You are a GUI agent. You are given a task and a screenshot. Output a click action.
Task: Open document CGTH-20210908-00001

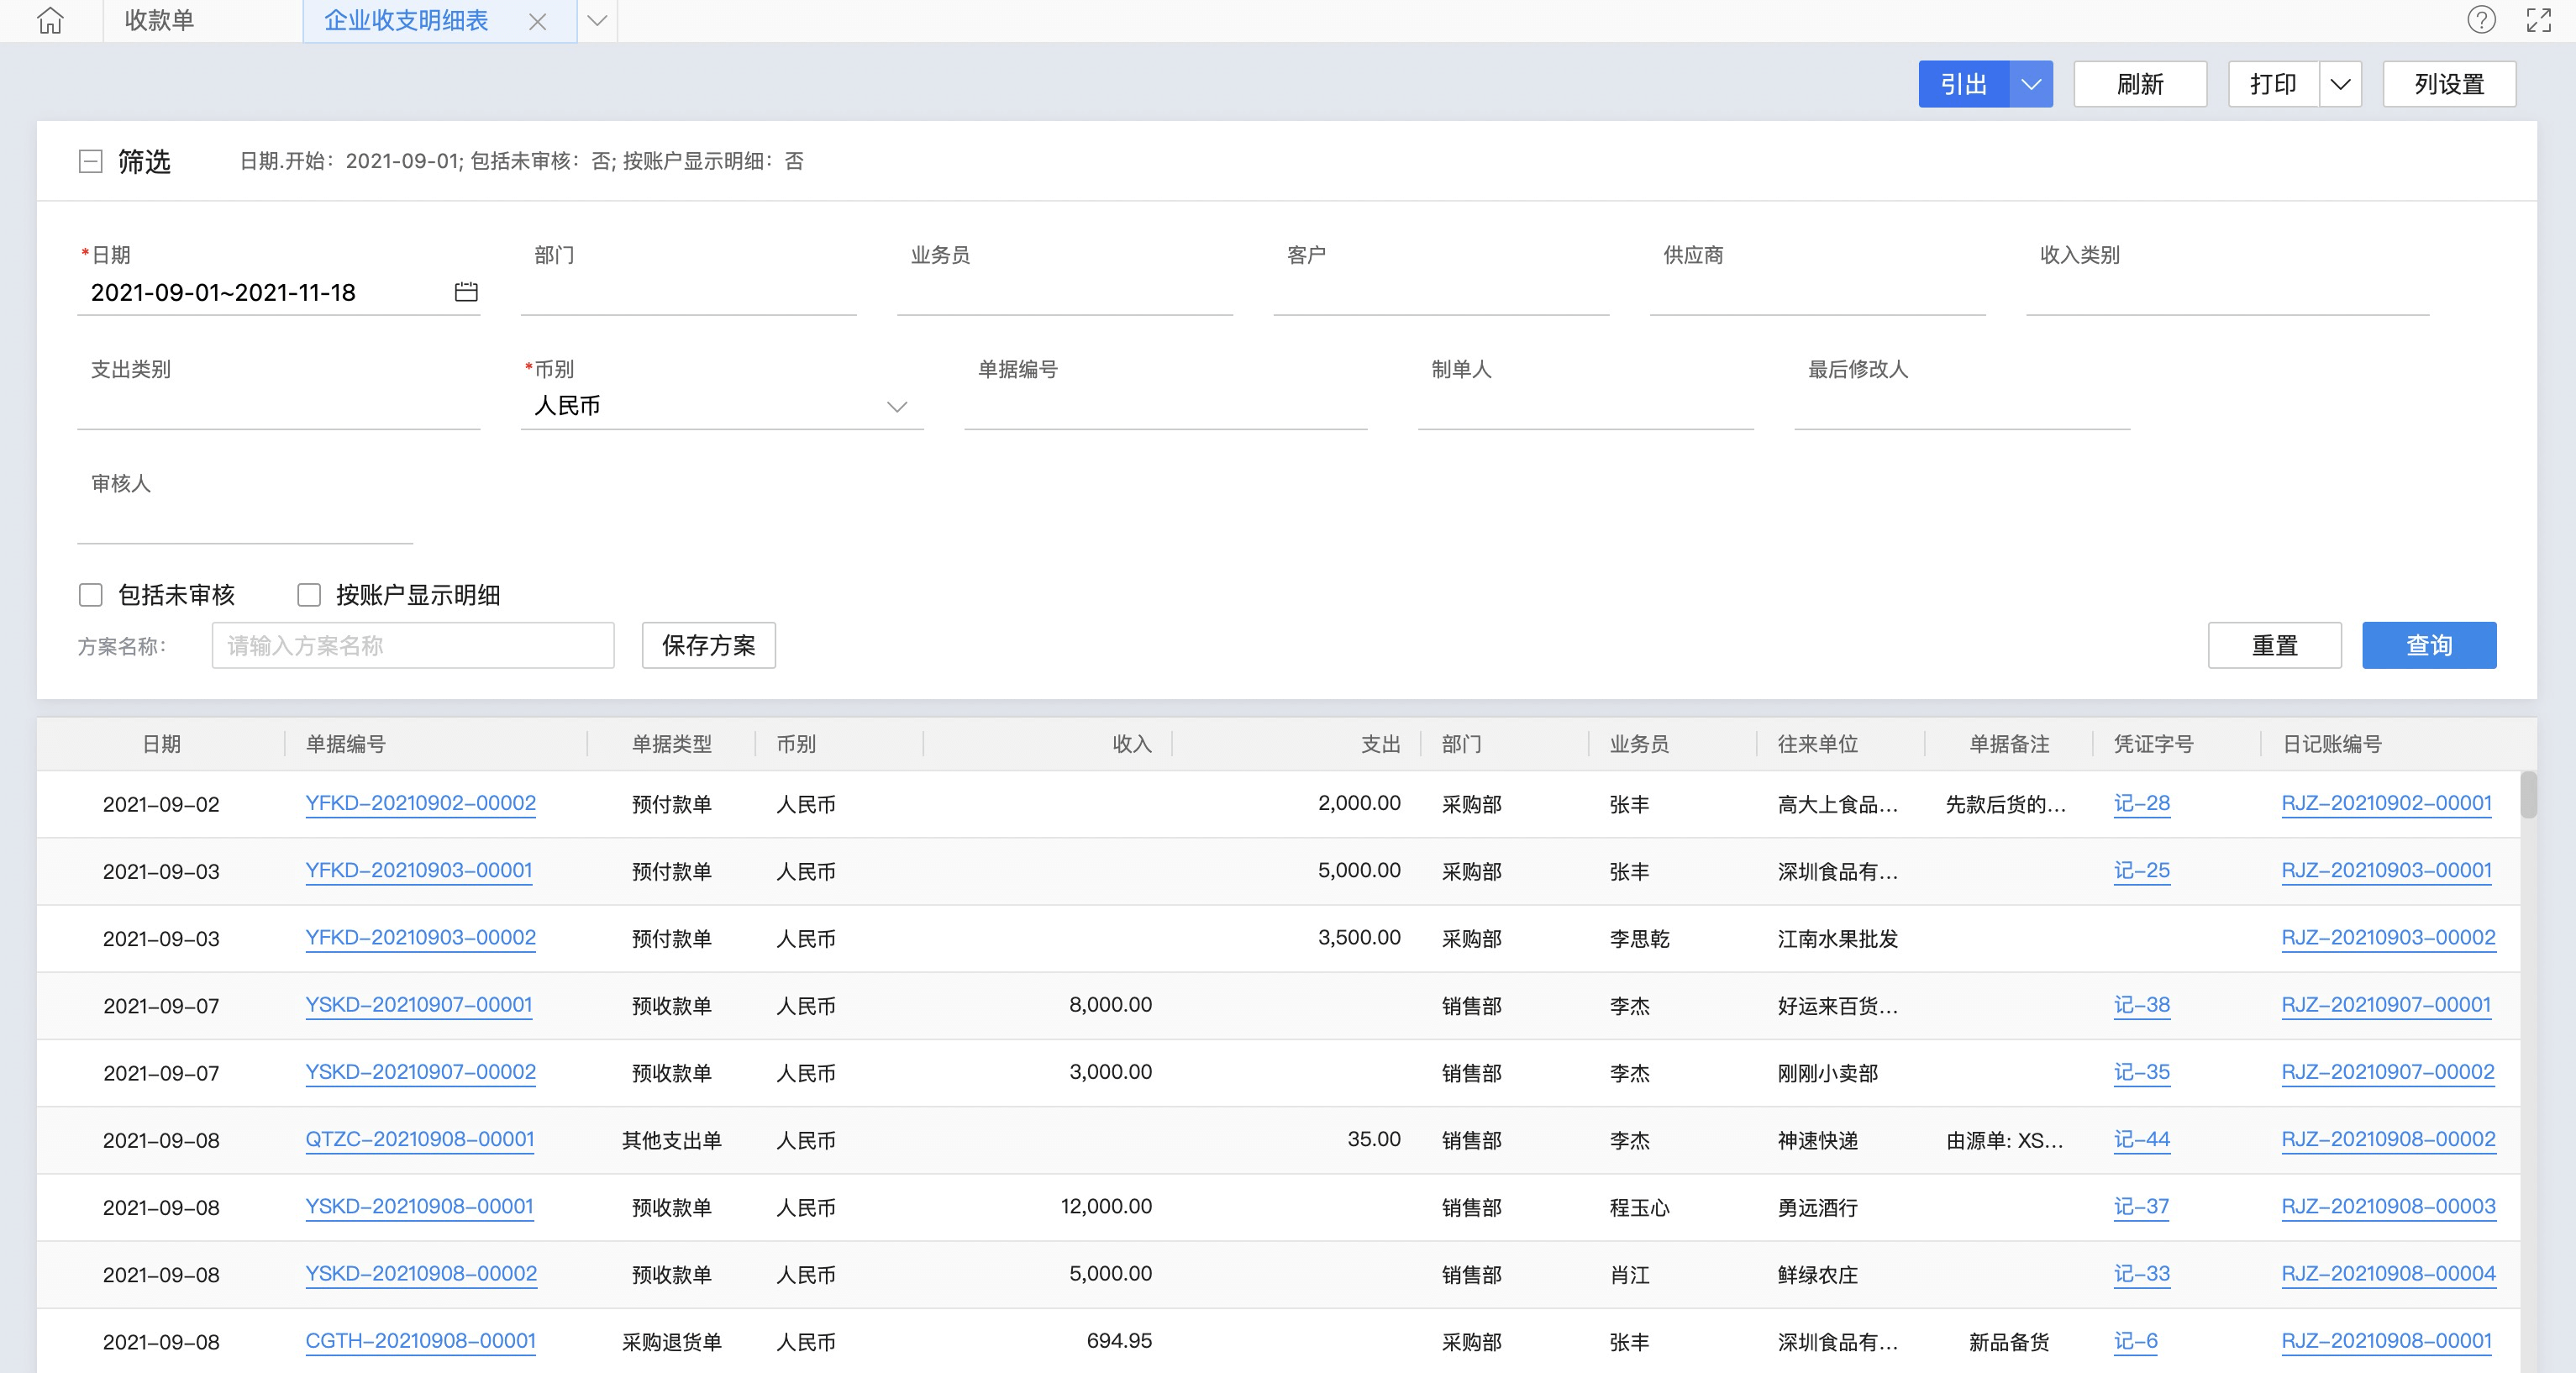(x=420, y=1340)
